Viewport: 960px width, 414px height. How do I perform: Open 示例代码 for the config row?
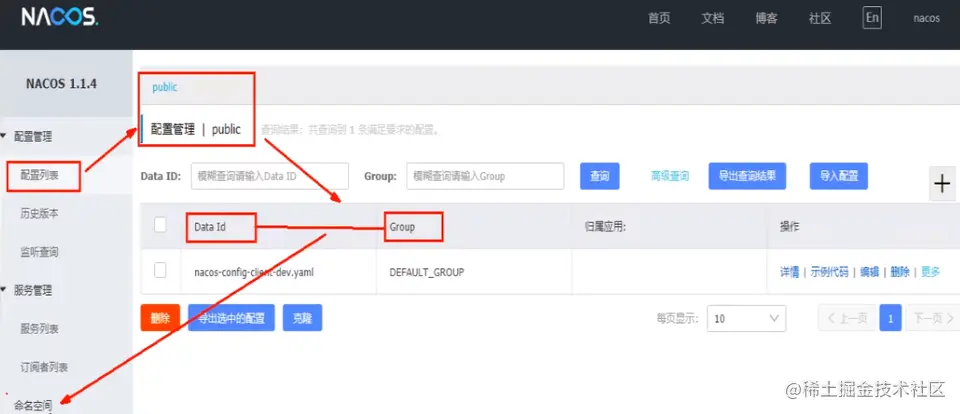point(830,272)
